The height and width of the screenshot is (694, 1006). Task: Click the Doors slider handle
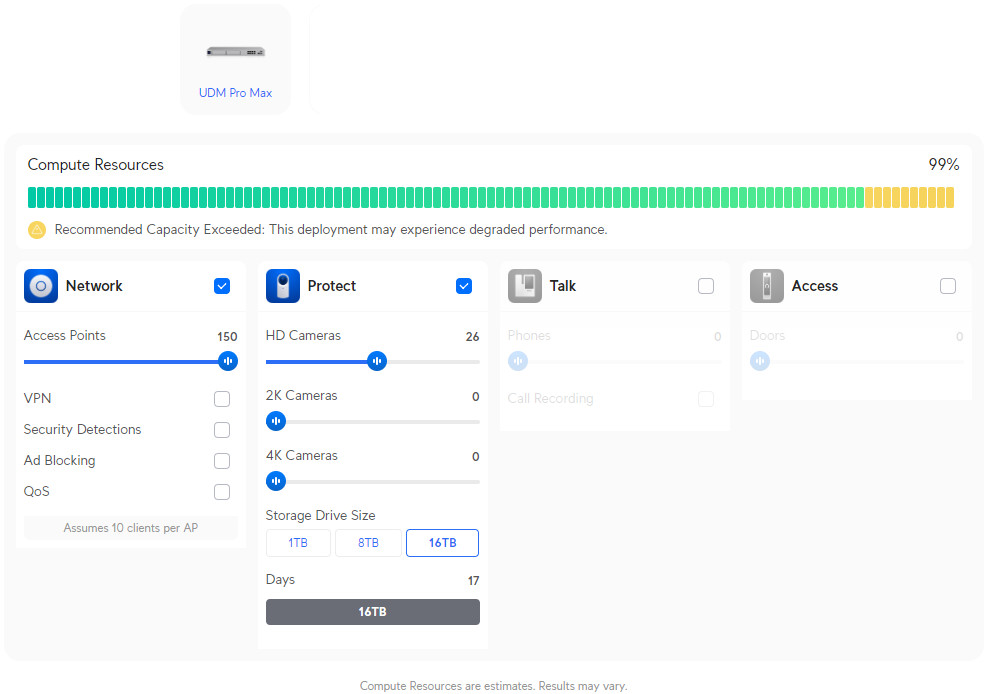[760, 361]
